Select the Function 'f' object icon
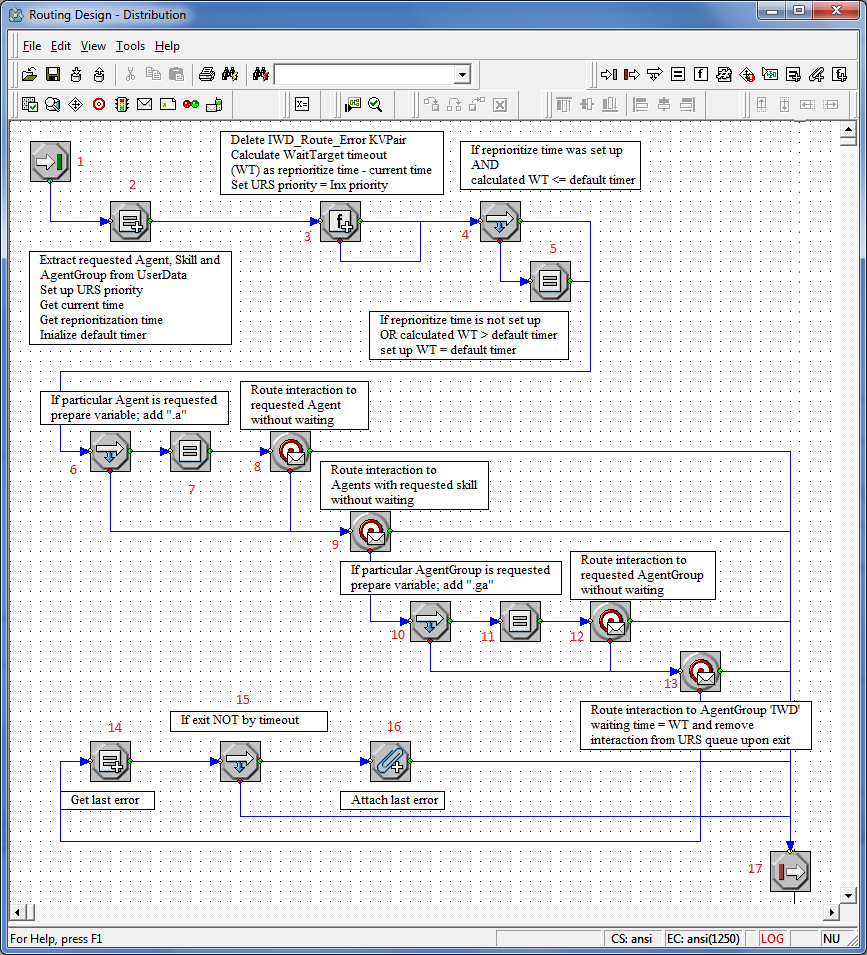The width and height of the screenshot is (867, 955). pyautogui.click(x=701, y=74)
